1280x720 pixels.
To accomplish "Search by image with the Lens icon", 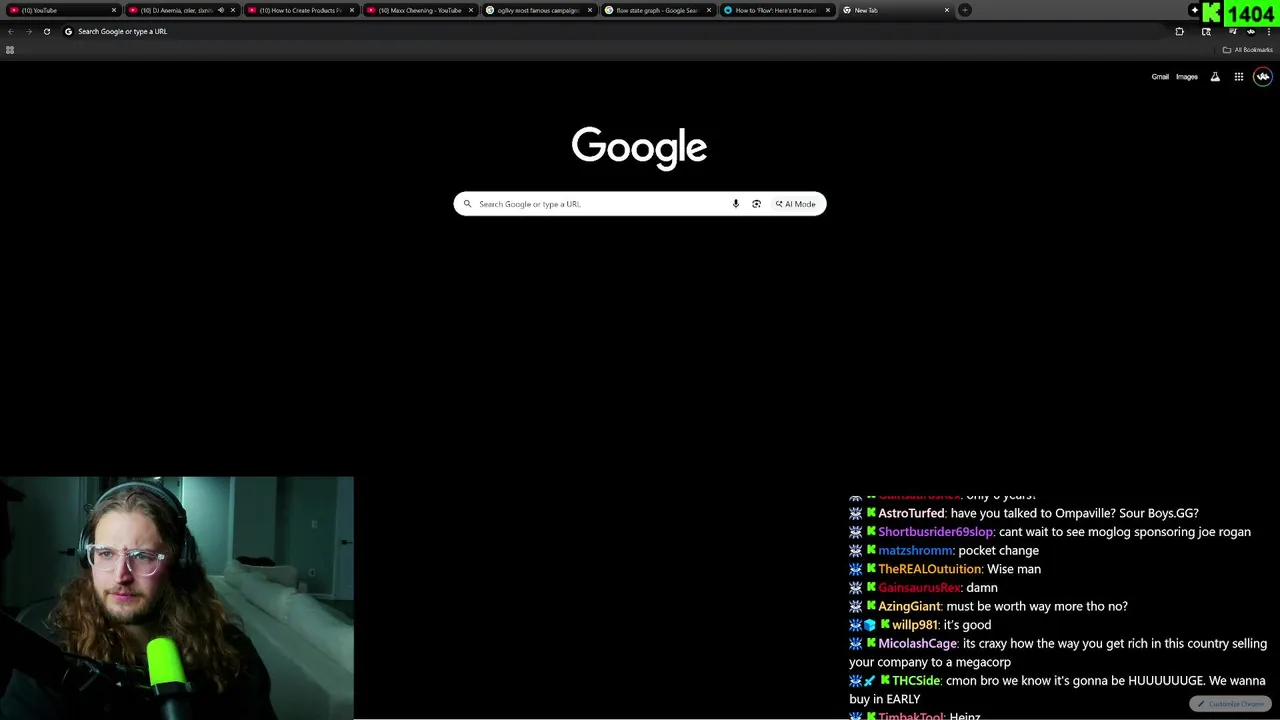I will pyautogui.click(x=756, y=204).
